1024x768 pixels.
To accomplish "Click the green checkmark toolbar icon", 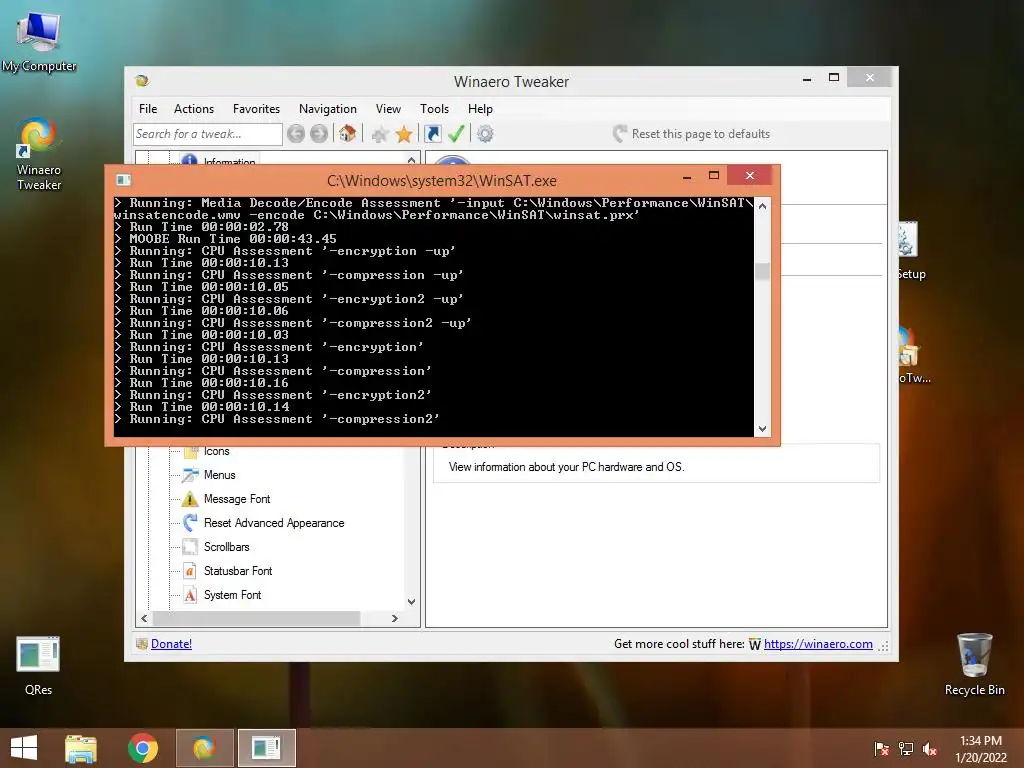I will (x=456, y=134).
